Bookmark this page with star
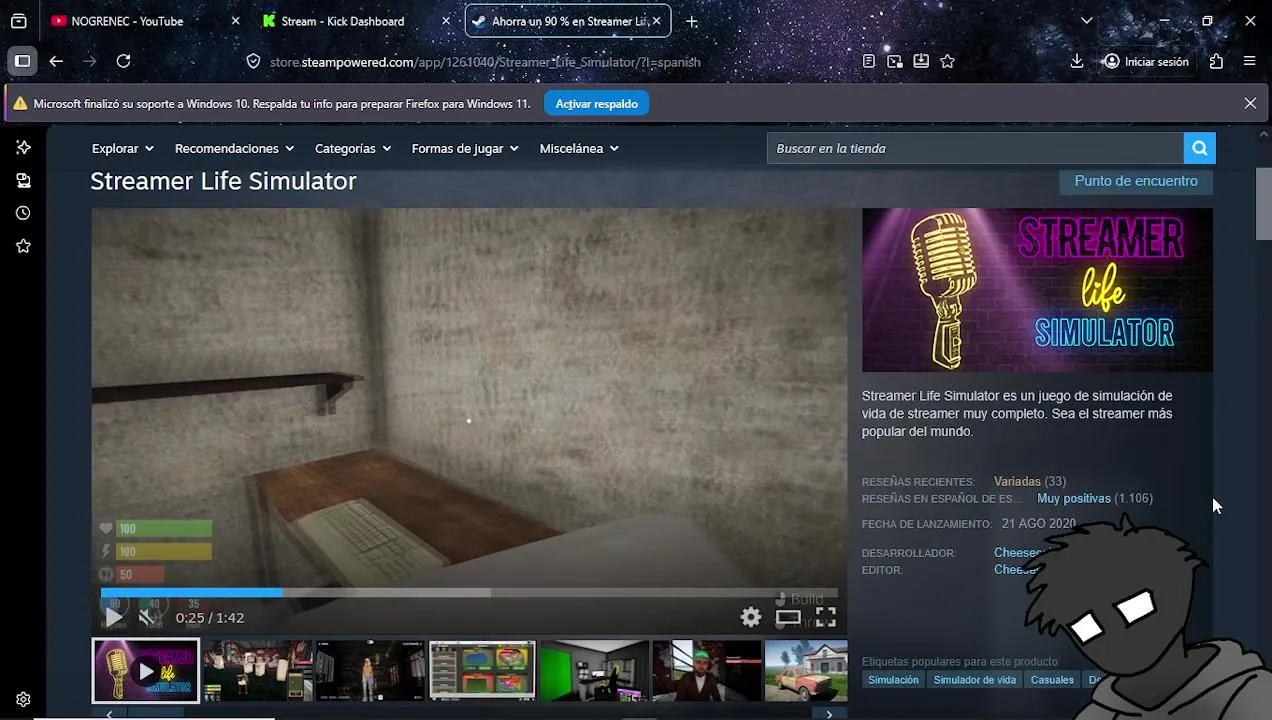The image size is (1272, 720). (x=948, y=61)
